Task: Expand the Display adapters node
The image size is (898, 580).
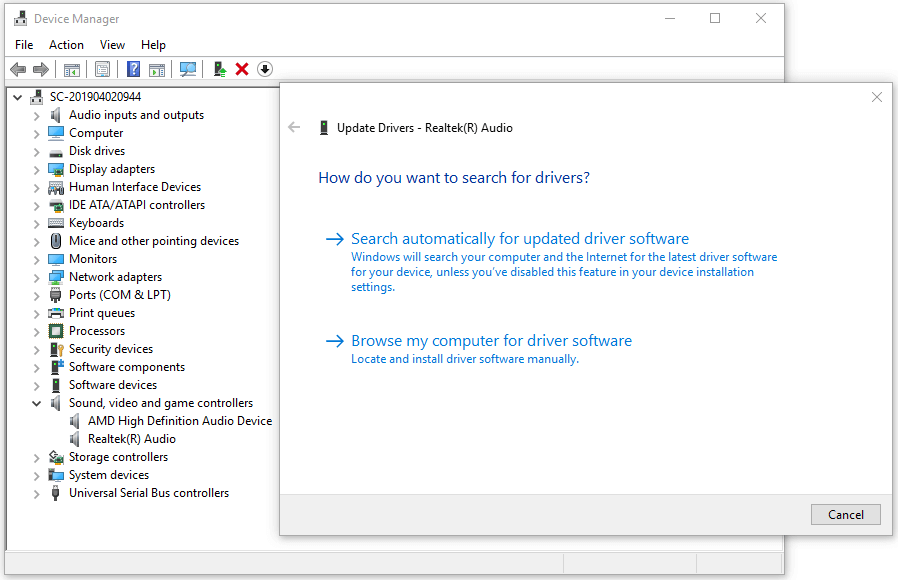Action: 37,169
